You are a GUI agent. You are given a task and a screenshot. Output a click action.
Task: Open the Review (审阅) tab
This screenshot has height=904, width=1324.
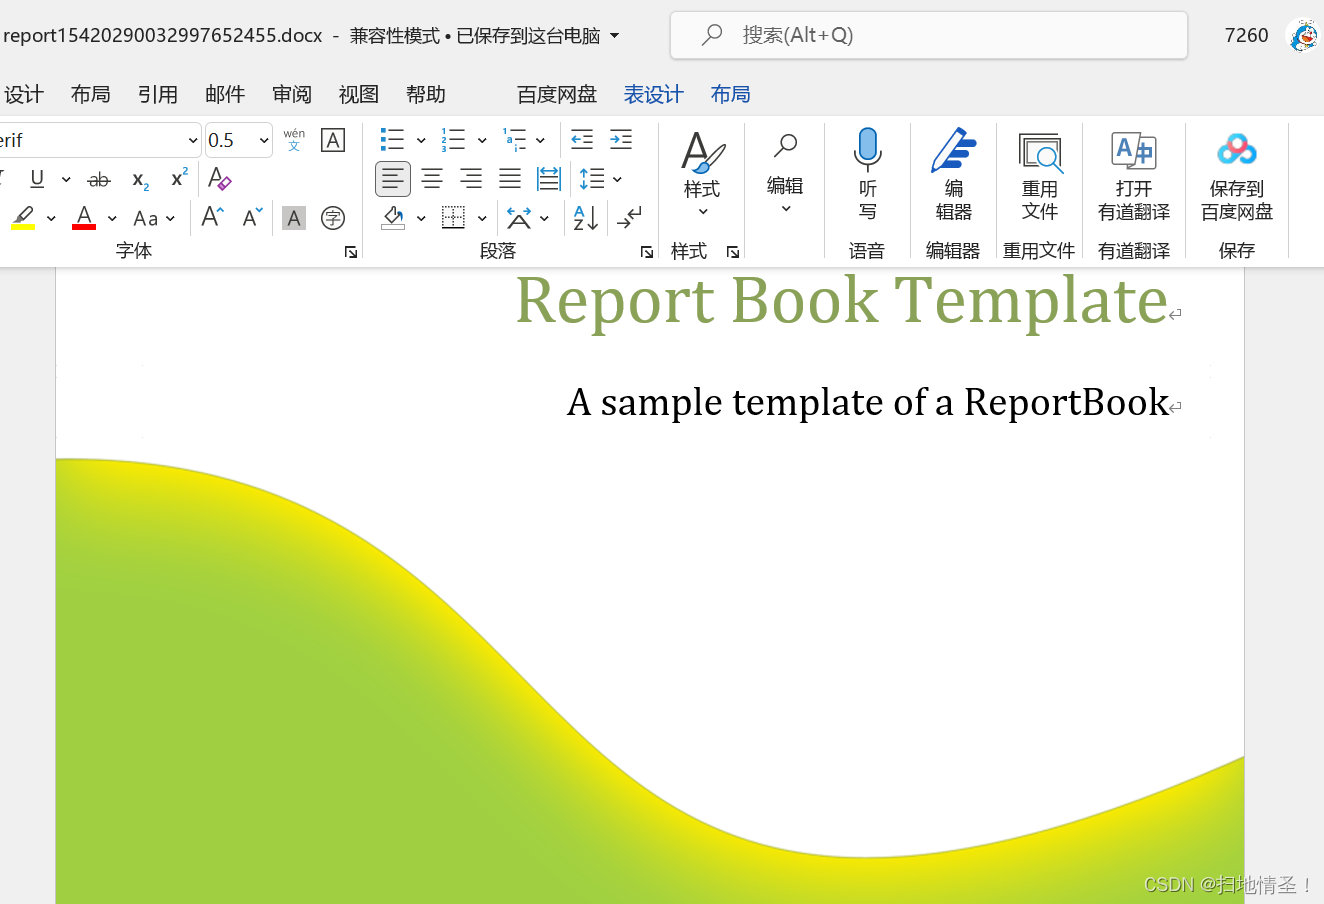click(x=292, y=94)
